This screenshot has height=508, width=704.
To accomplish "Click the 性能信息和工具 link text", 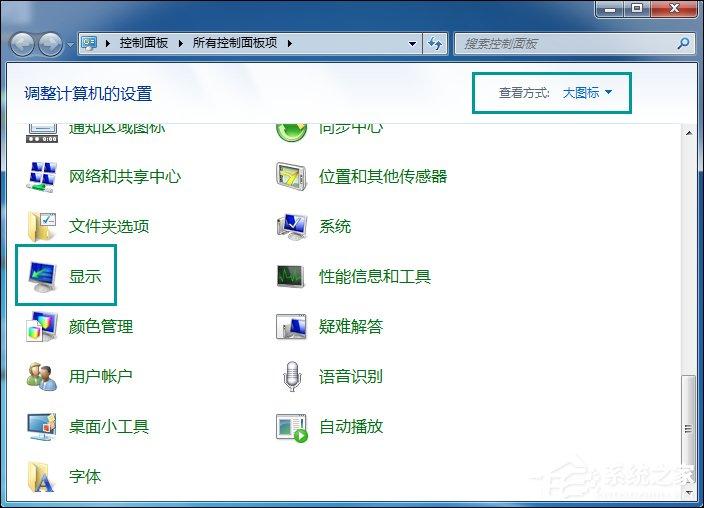I will [375, 276].
